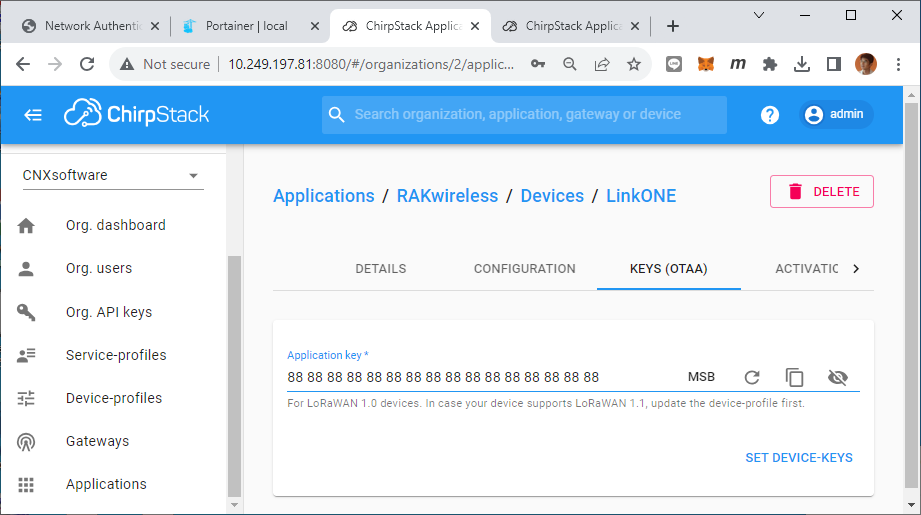Switch to the DETAILS tab
921x515 pixels.
coord(381,269)
